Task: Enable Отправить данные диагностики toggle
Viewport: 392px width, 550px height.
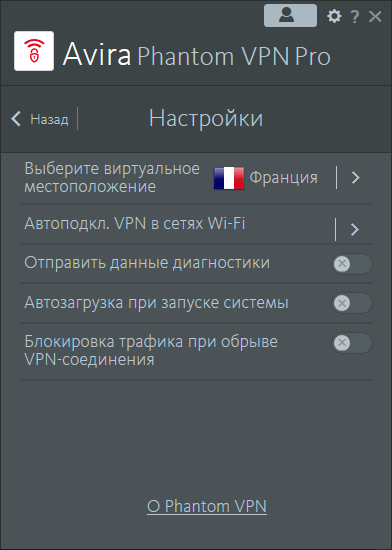Action: tap(352, 264)
